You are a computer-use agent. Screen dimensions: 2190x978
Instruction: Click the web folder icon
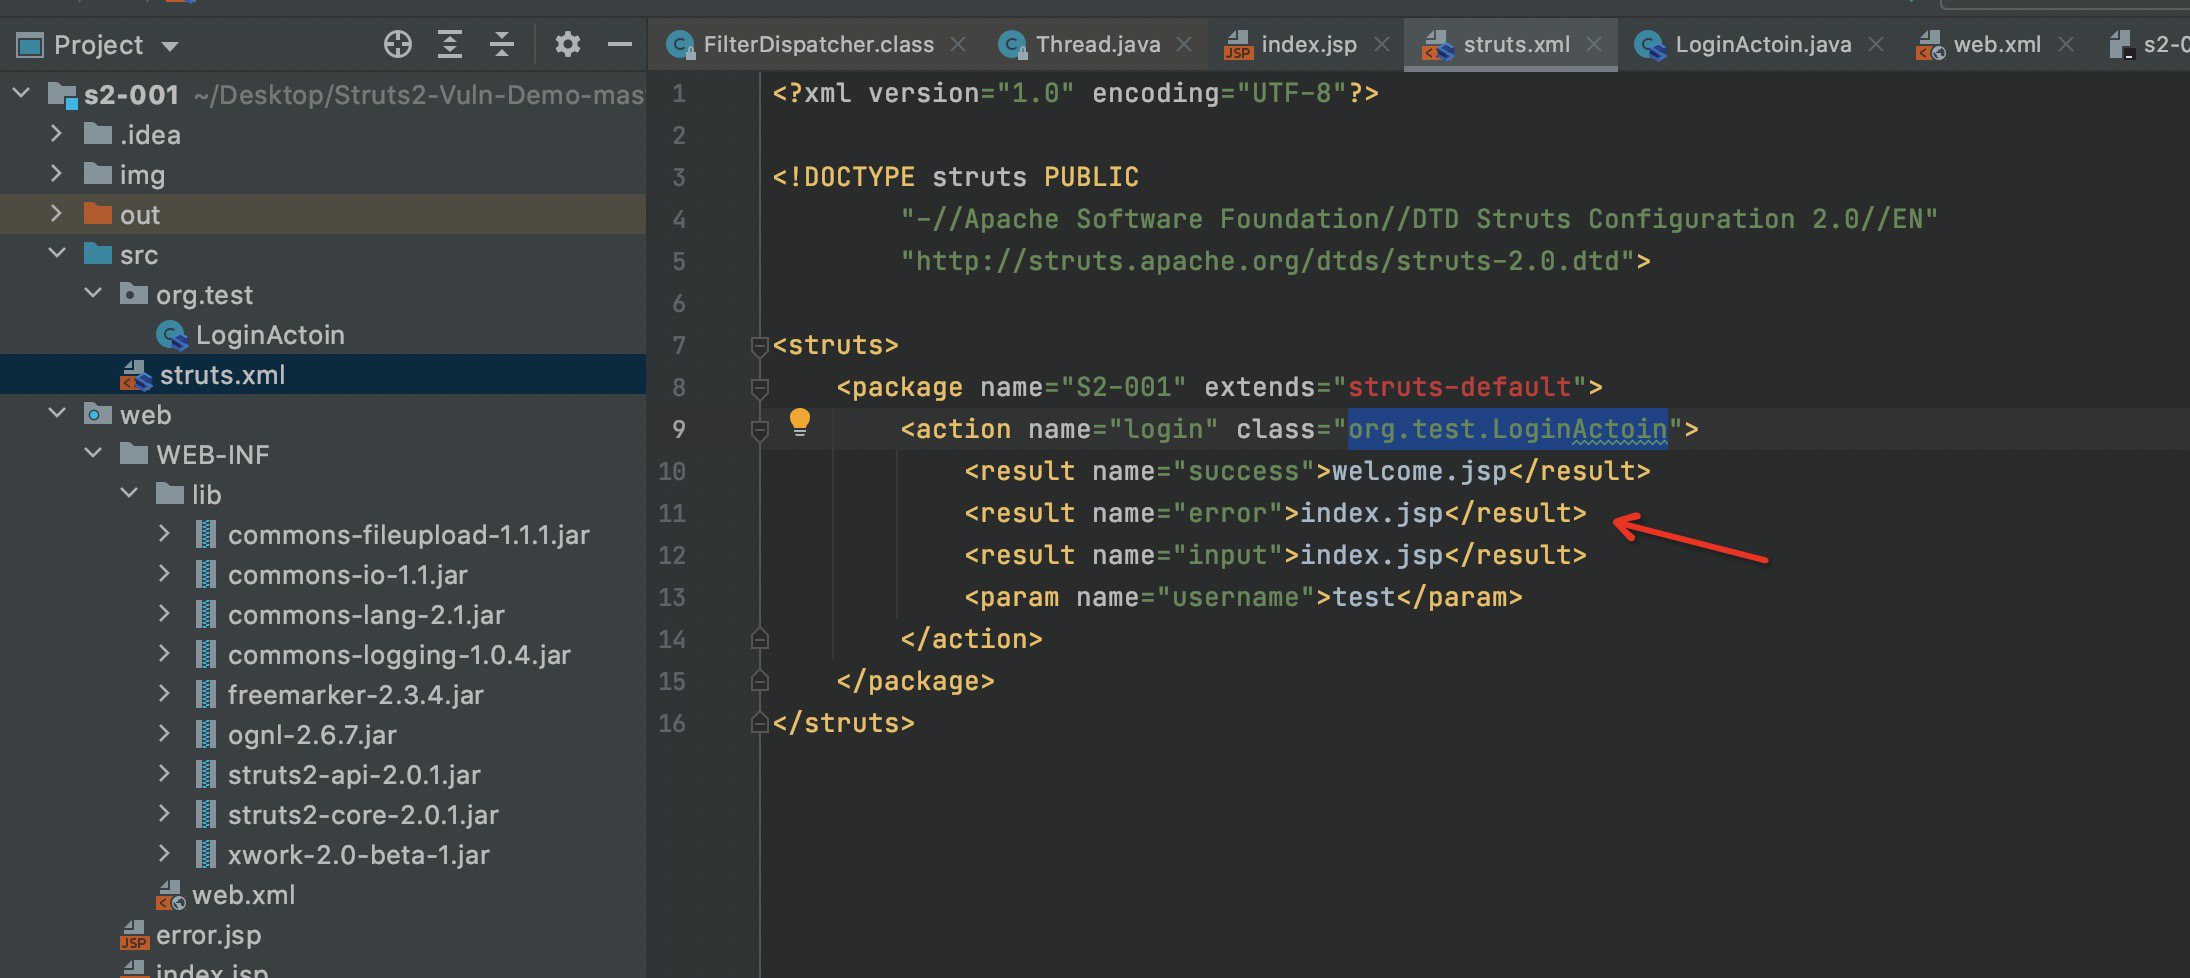(98, 414)
